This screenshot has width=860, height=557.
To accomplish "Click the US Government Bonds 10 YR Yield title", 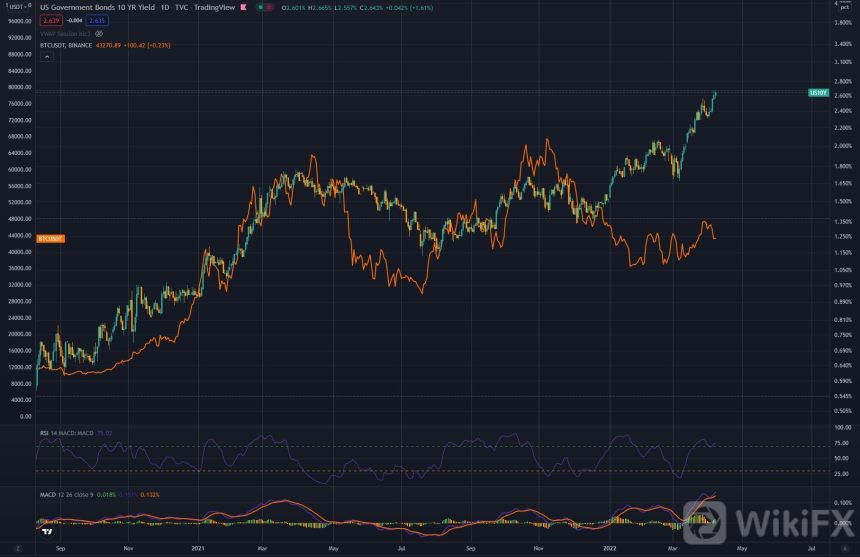I will (95, 7).
